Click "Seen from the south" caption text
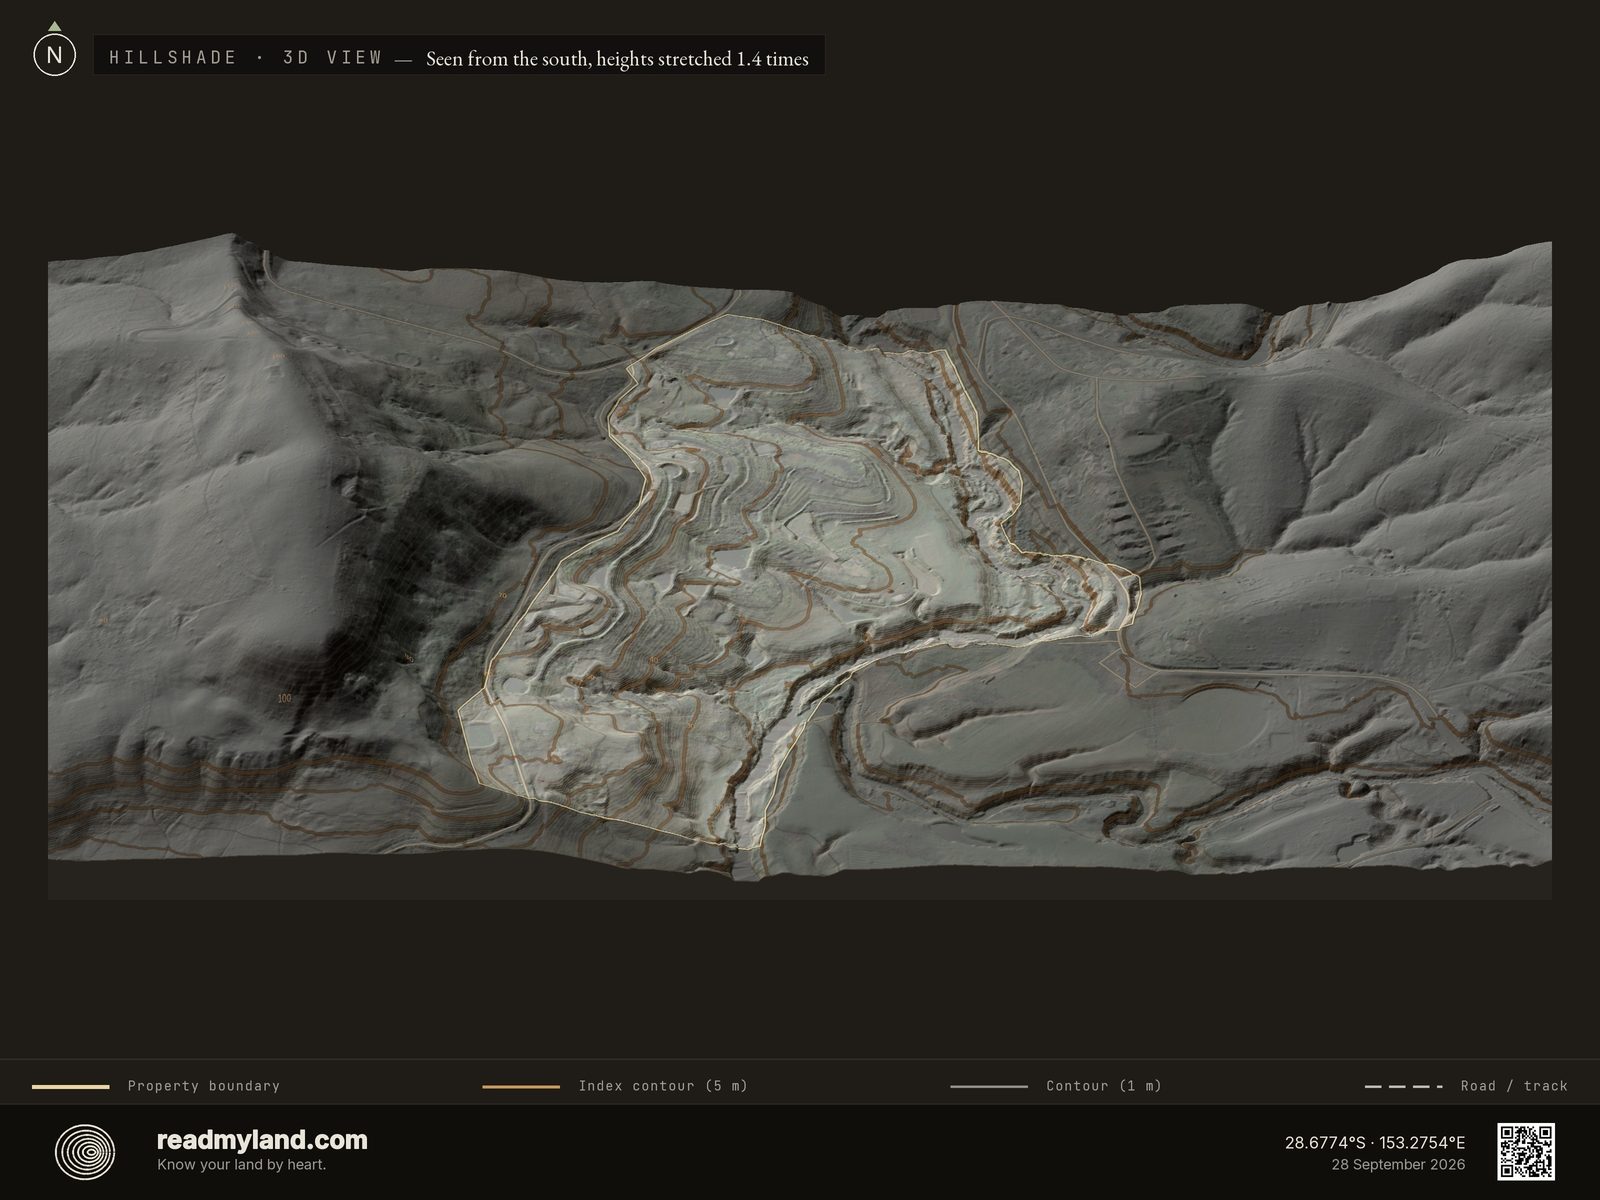 (617, 59)
